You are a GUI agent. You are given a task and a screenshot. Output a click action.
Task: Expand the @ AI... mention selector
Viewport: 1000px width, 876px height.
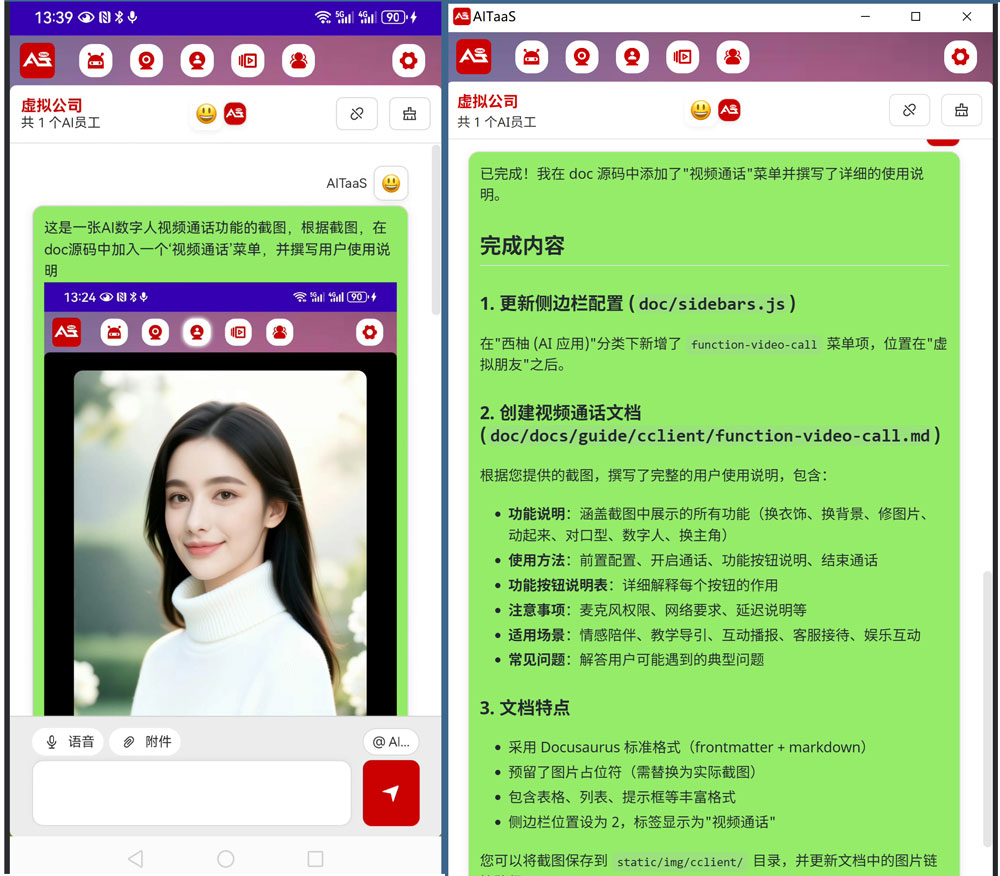[391, 741]
